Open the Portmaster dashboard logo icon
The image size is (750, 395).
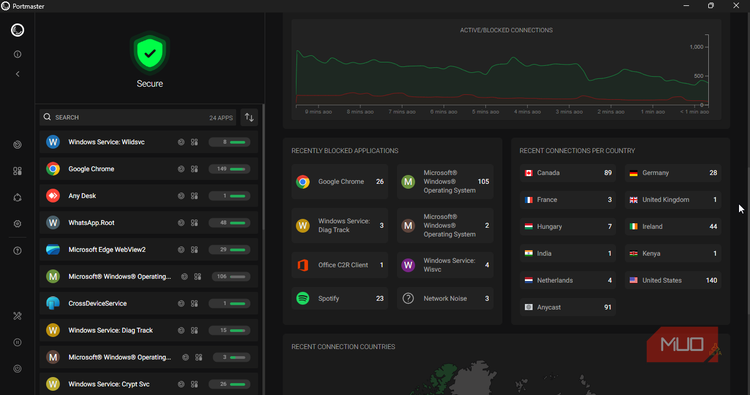tap(17, 30)
